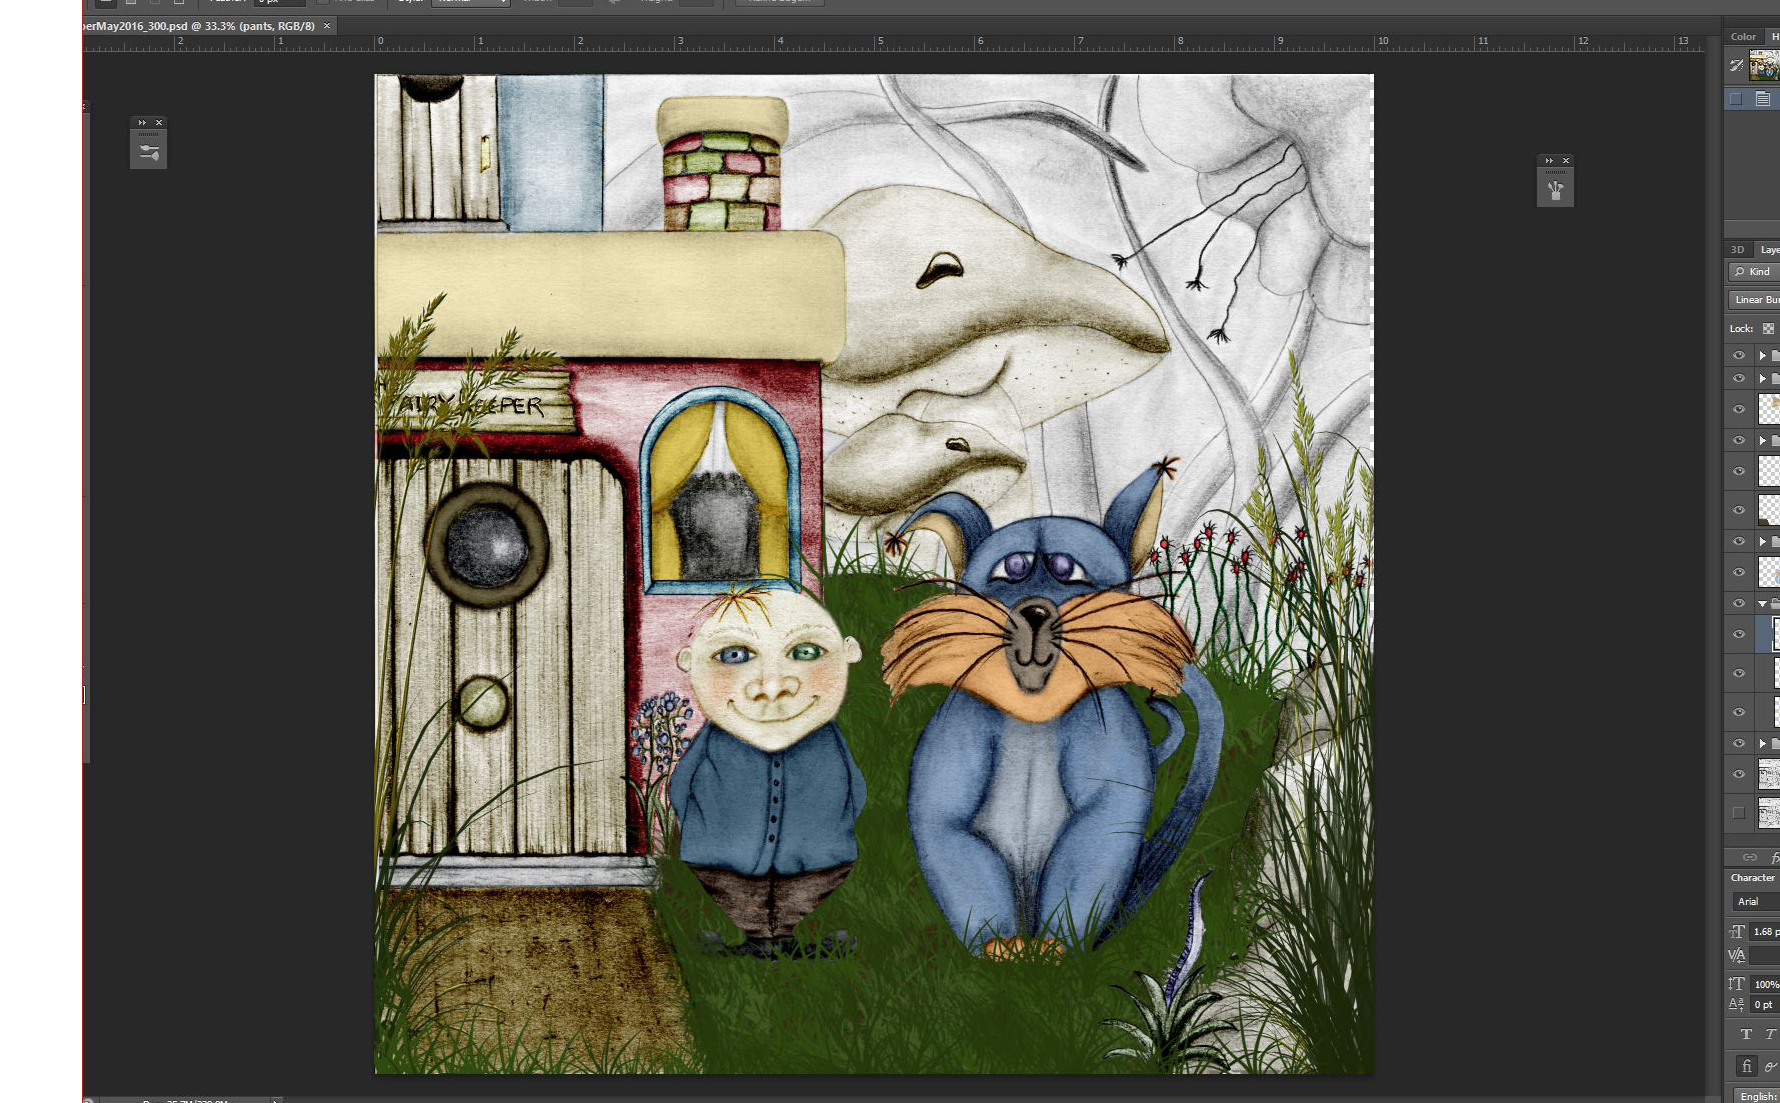
Task: Expand the floating Brush panel dock
Action: coord(1549,161)
